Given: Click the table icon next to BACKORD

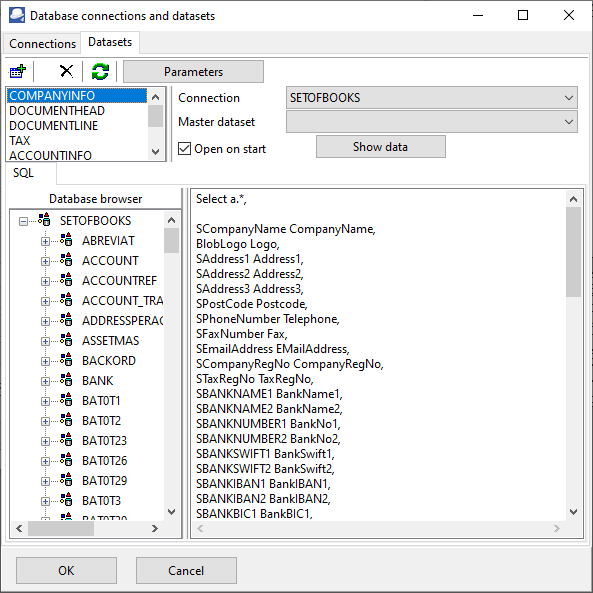Looking at the screenshot, I should pos(66,360).
